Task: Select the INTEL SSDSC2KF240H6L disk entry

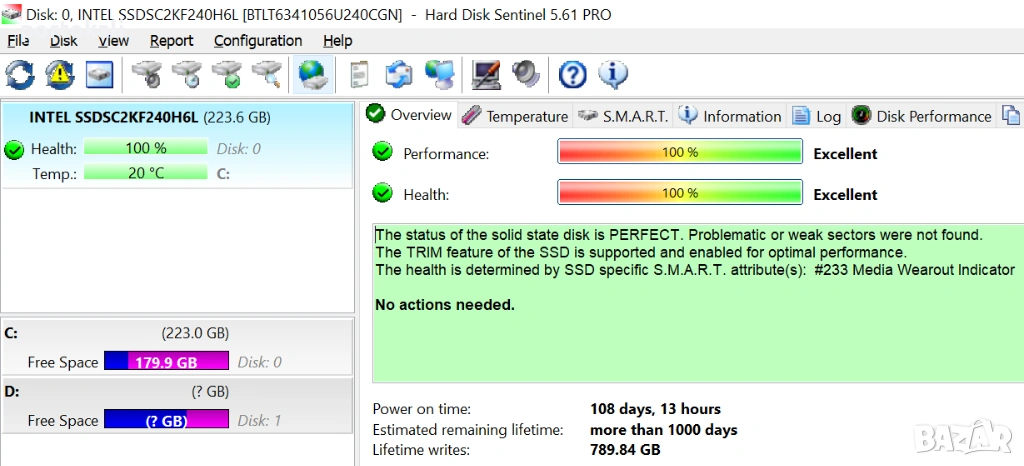Action: 150,117
